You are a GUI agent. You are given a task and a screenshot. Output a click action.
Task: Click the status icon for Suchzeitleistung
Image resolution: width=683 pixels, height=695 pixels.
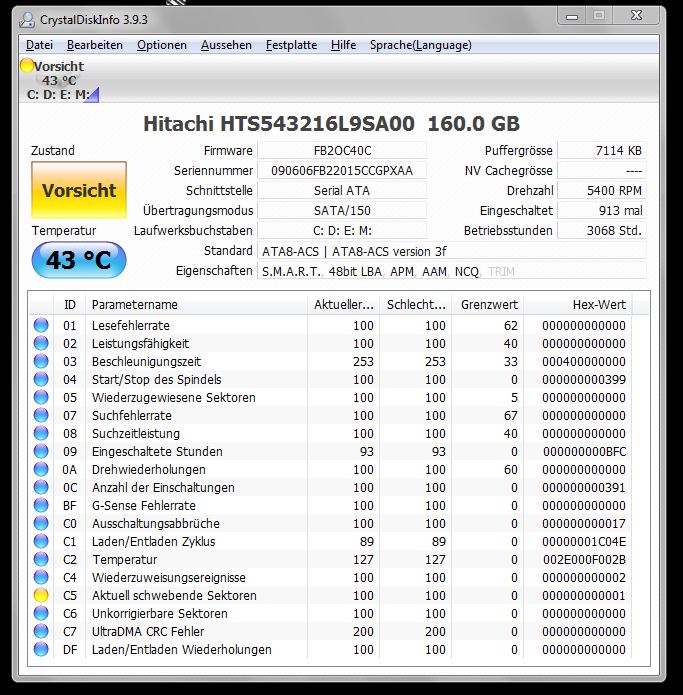(41, 433)
